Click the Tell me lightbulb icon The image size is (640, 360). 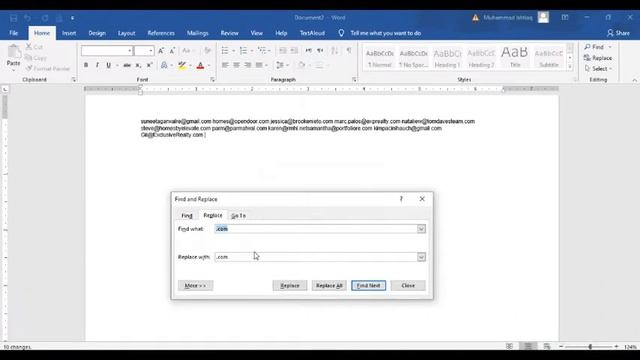coord(341,33)
